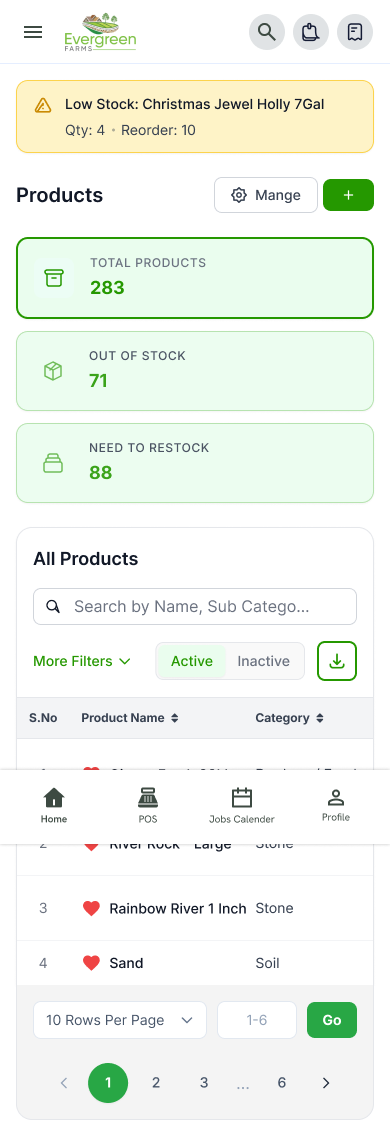Image resolution: width=390 pixels, height=1146 pixels.
Task: Expand More Filters
Action: [x=82, y=661]
